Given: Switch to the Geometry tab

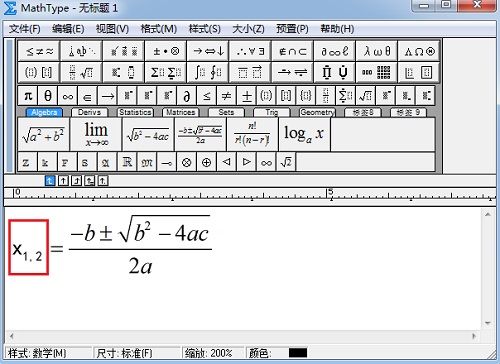Looking at the screenshot, I should click(317, 112).
